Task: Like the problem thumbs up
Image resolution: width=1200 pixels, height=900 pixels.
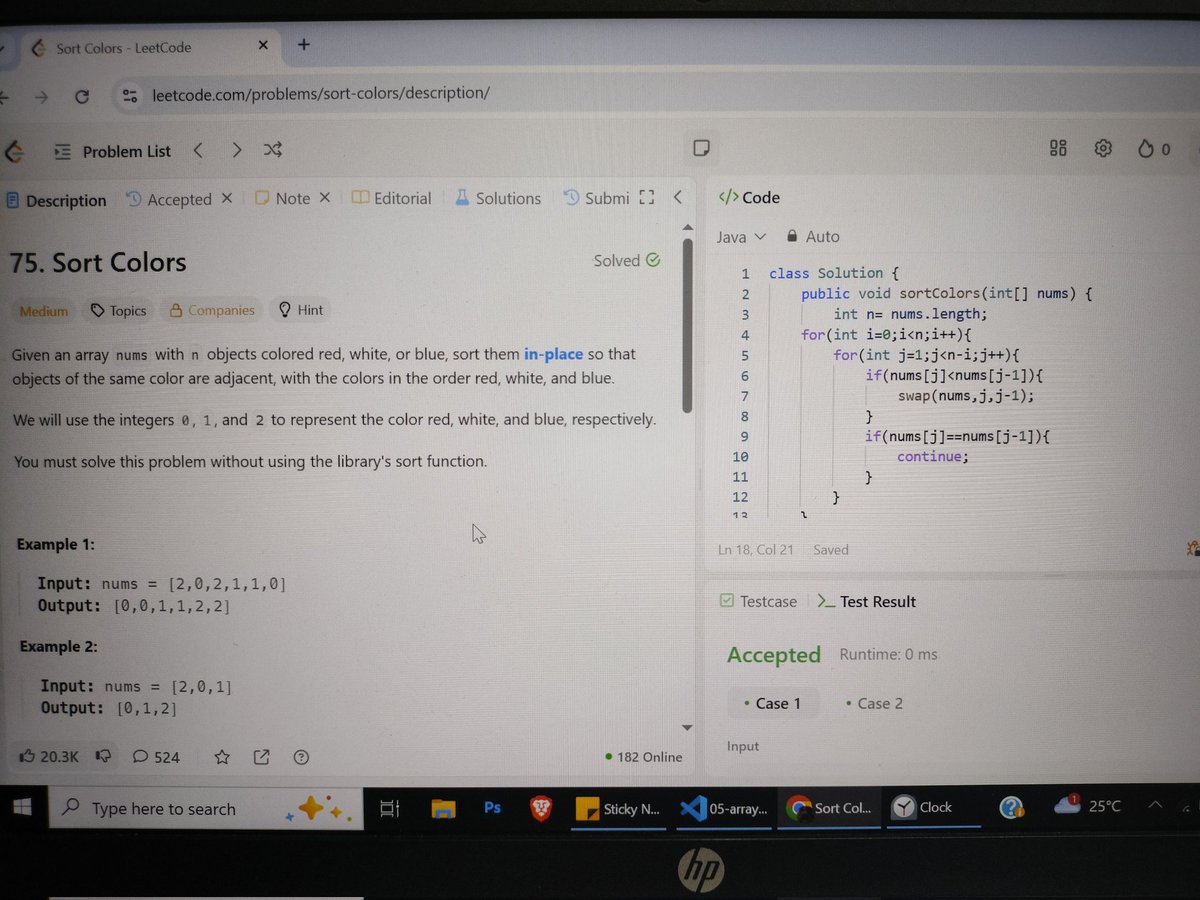Action: click(x=49, y=757)
